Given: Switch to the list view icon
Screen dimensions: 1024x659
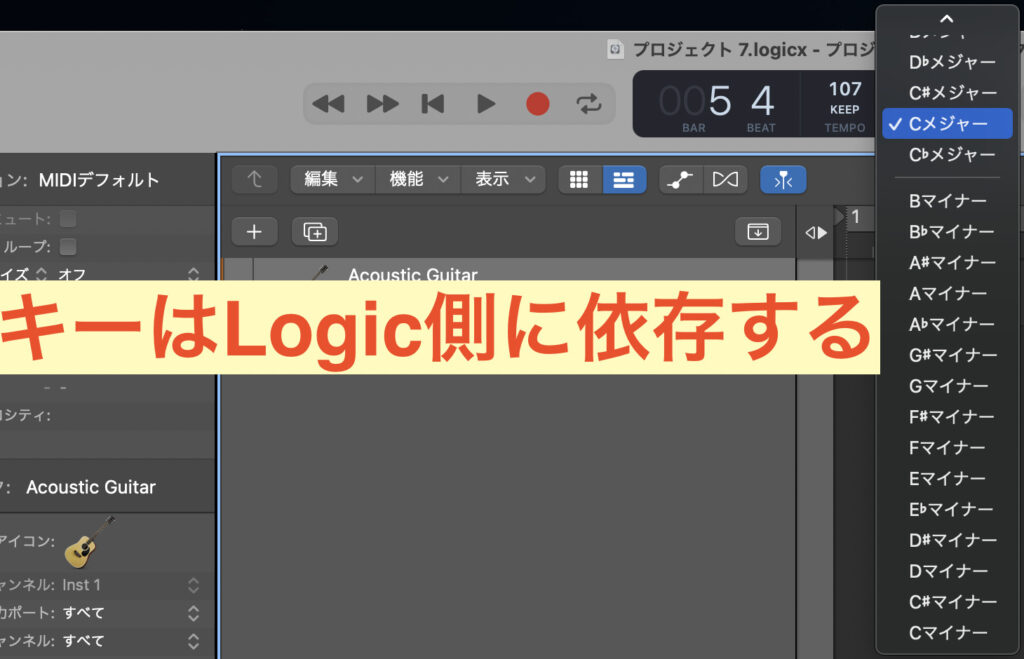Looking at the screenshot, I should 624,180.
